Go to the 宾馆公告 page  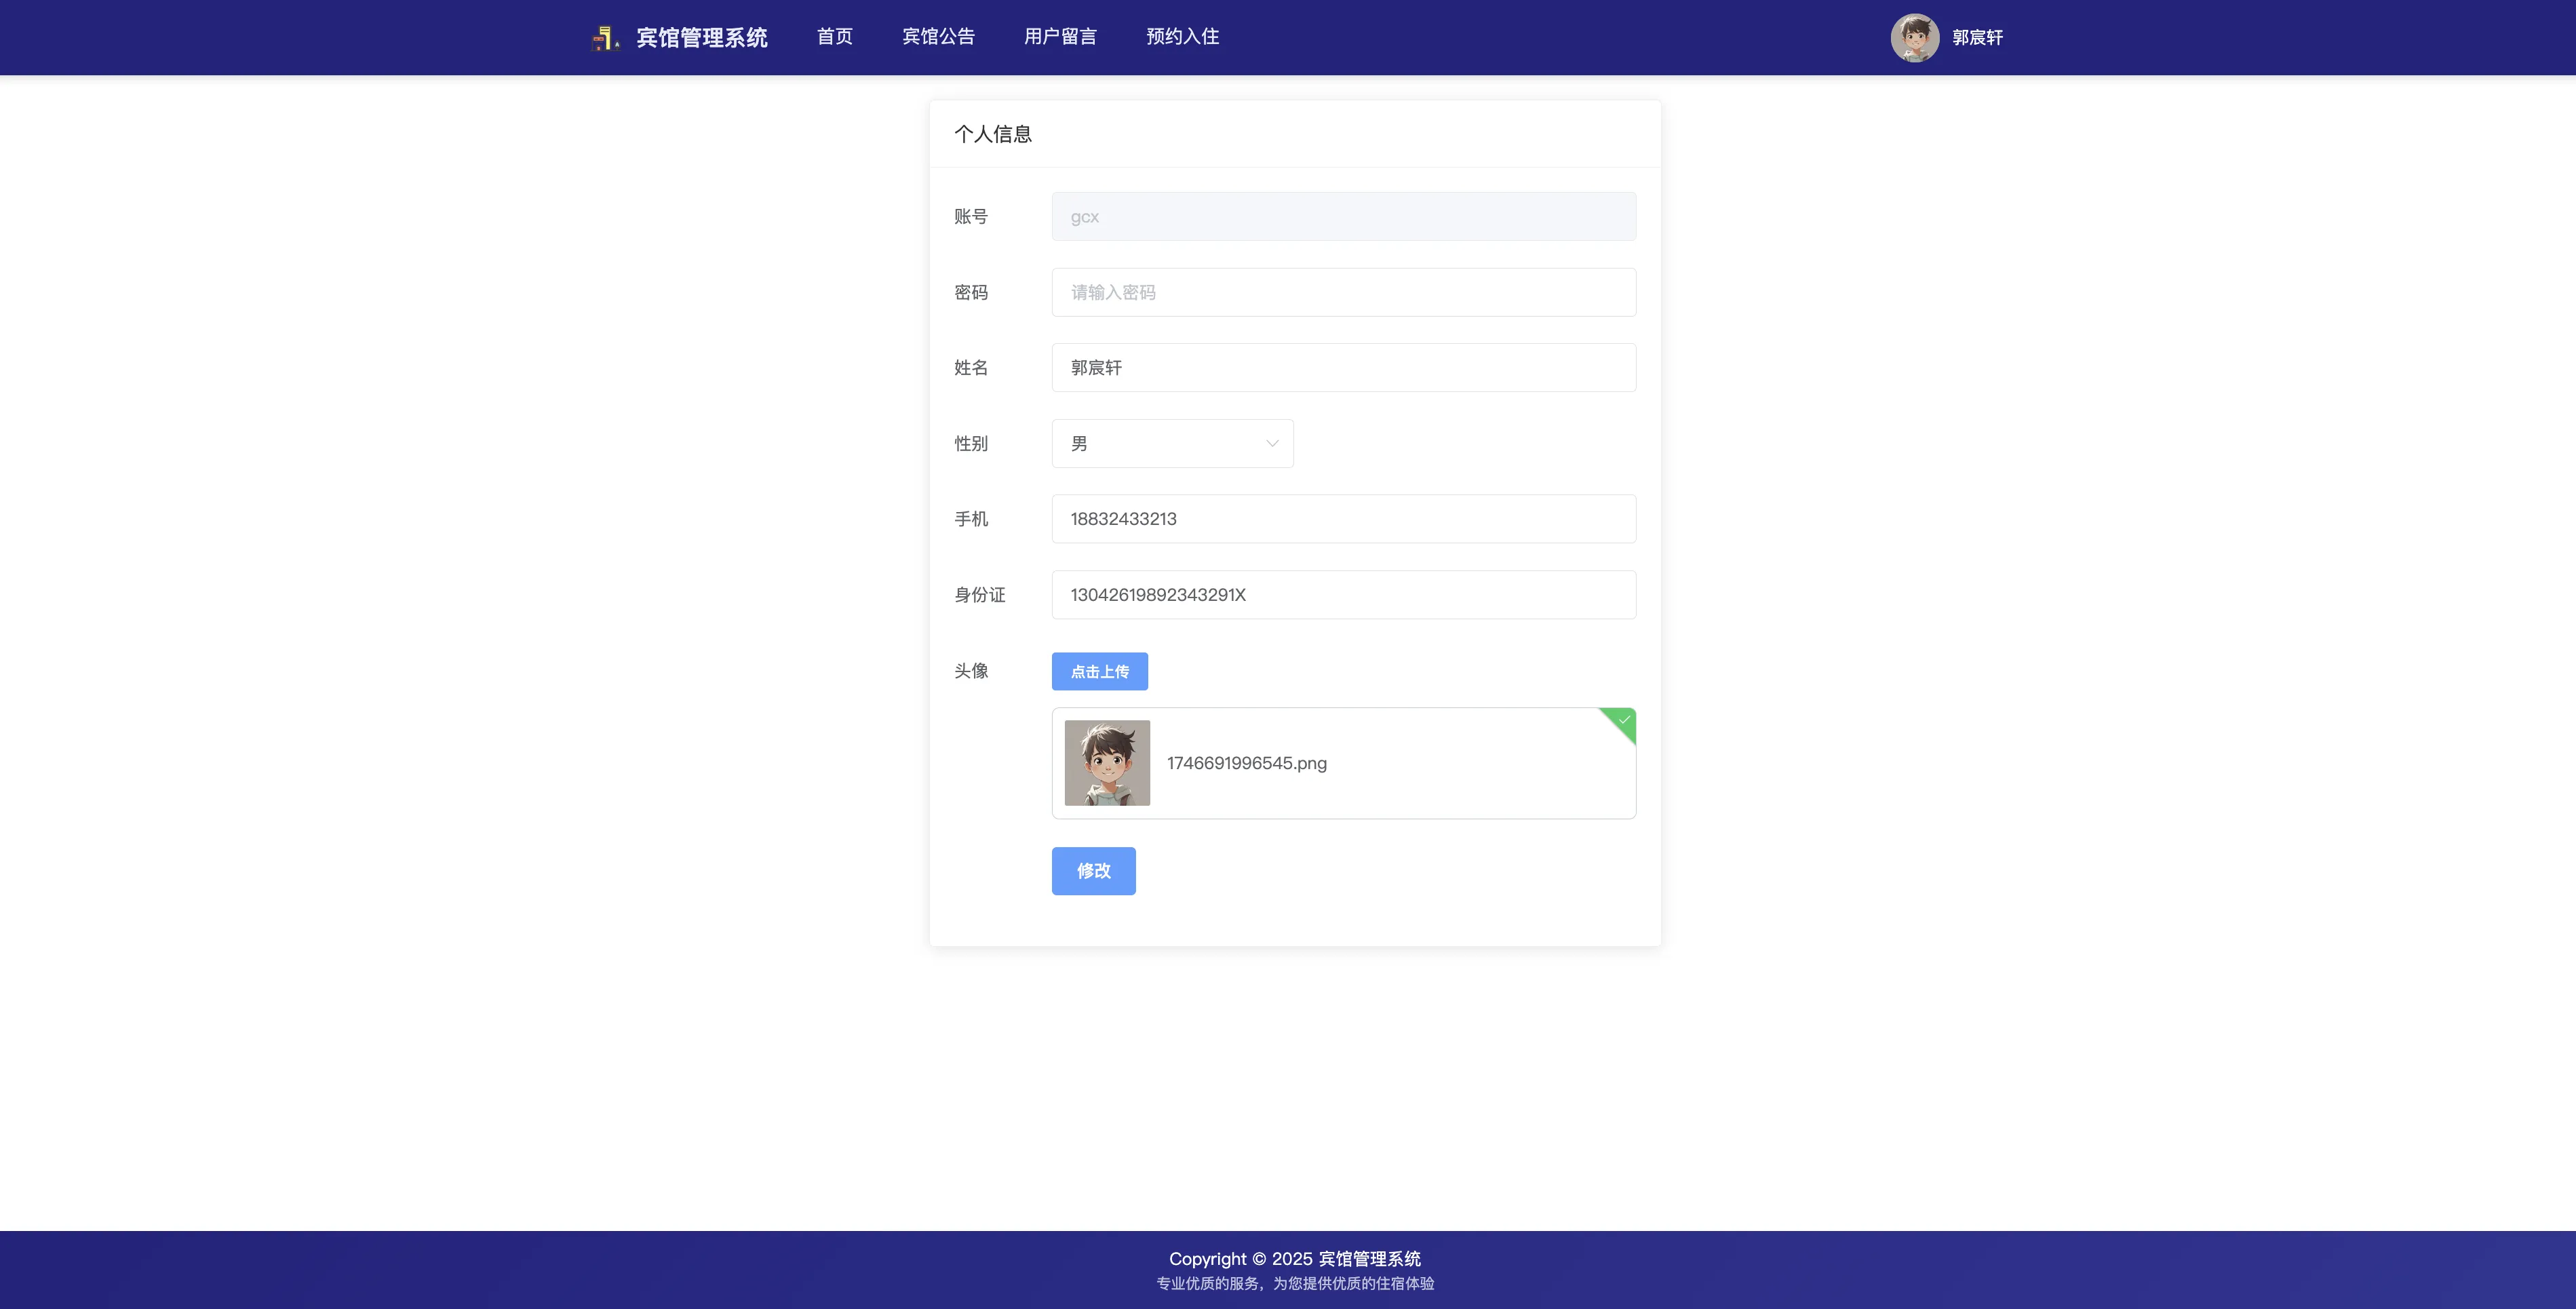pos(938,37)
